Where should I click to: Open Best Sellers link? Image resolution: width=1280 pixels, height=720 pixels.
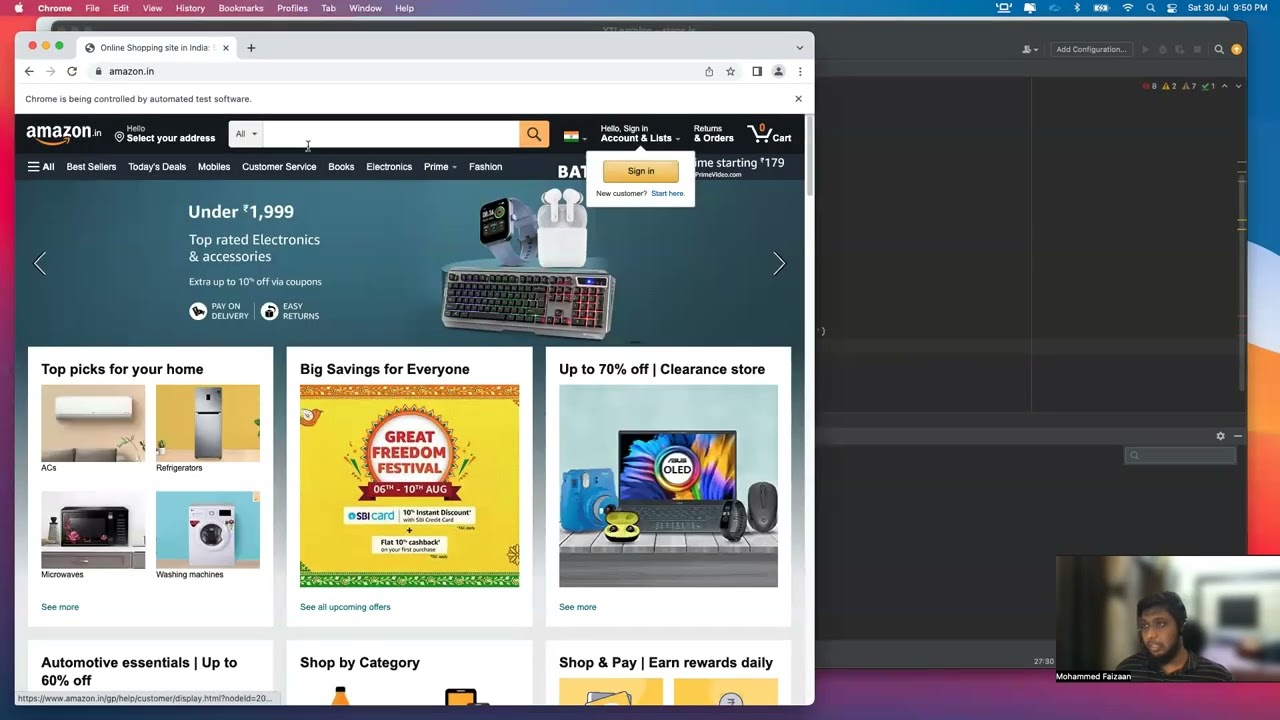point(91,167)
